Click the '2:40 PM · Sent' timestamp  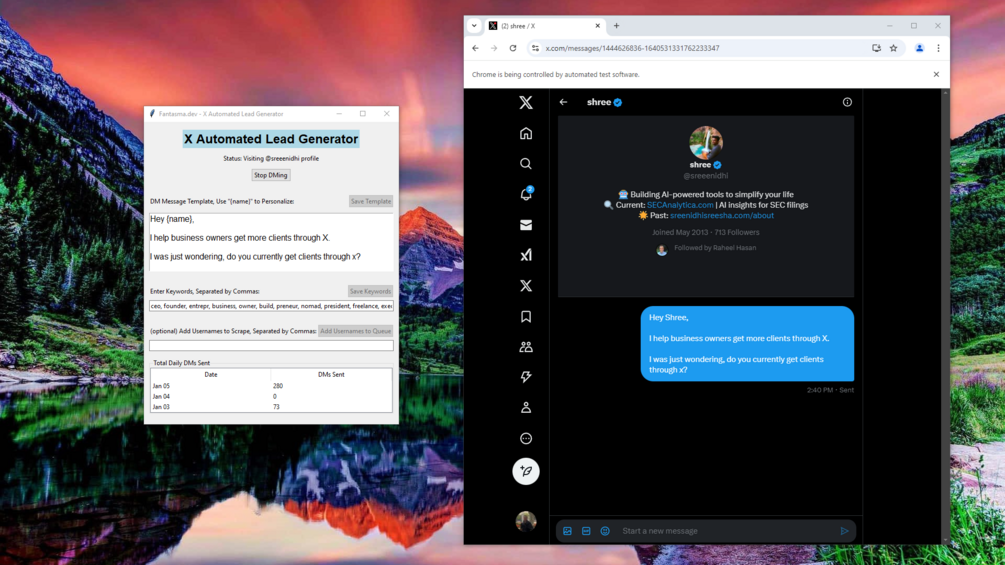coord(830,389)
